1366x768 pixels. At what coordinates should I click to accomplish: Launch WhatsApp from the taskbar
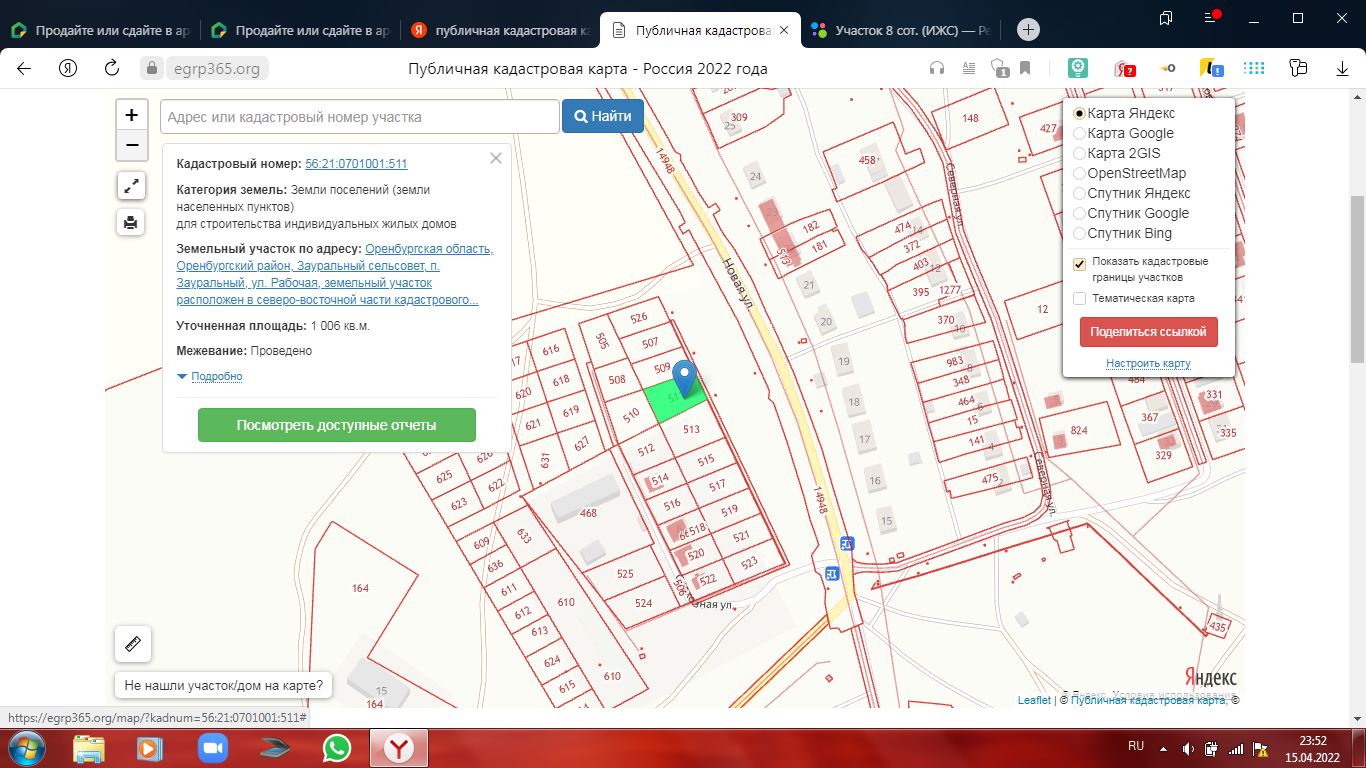[x=337, y=748]
